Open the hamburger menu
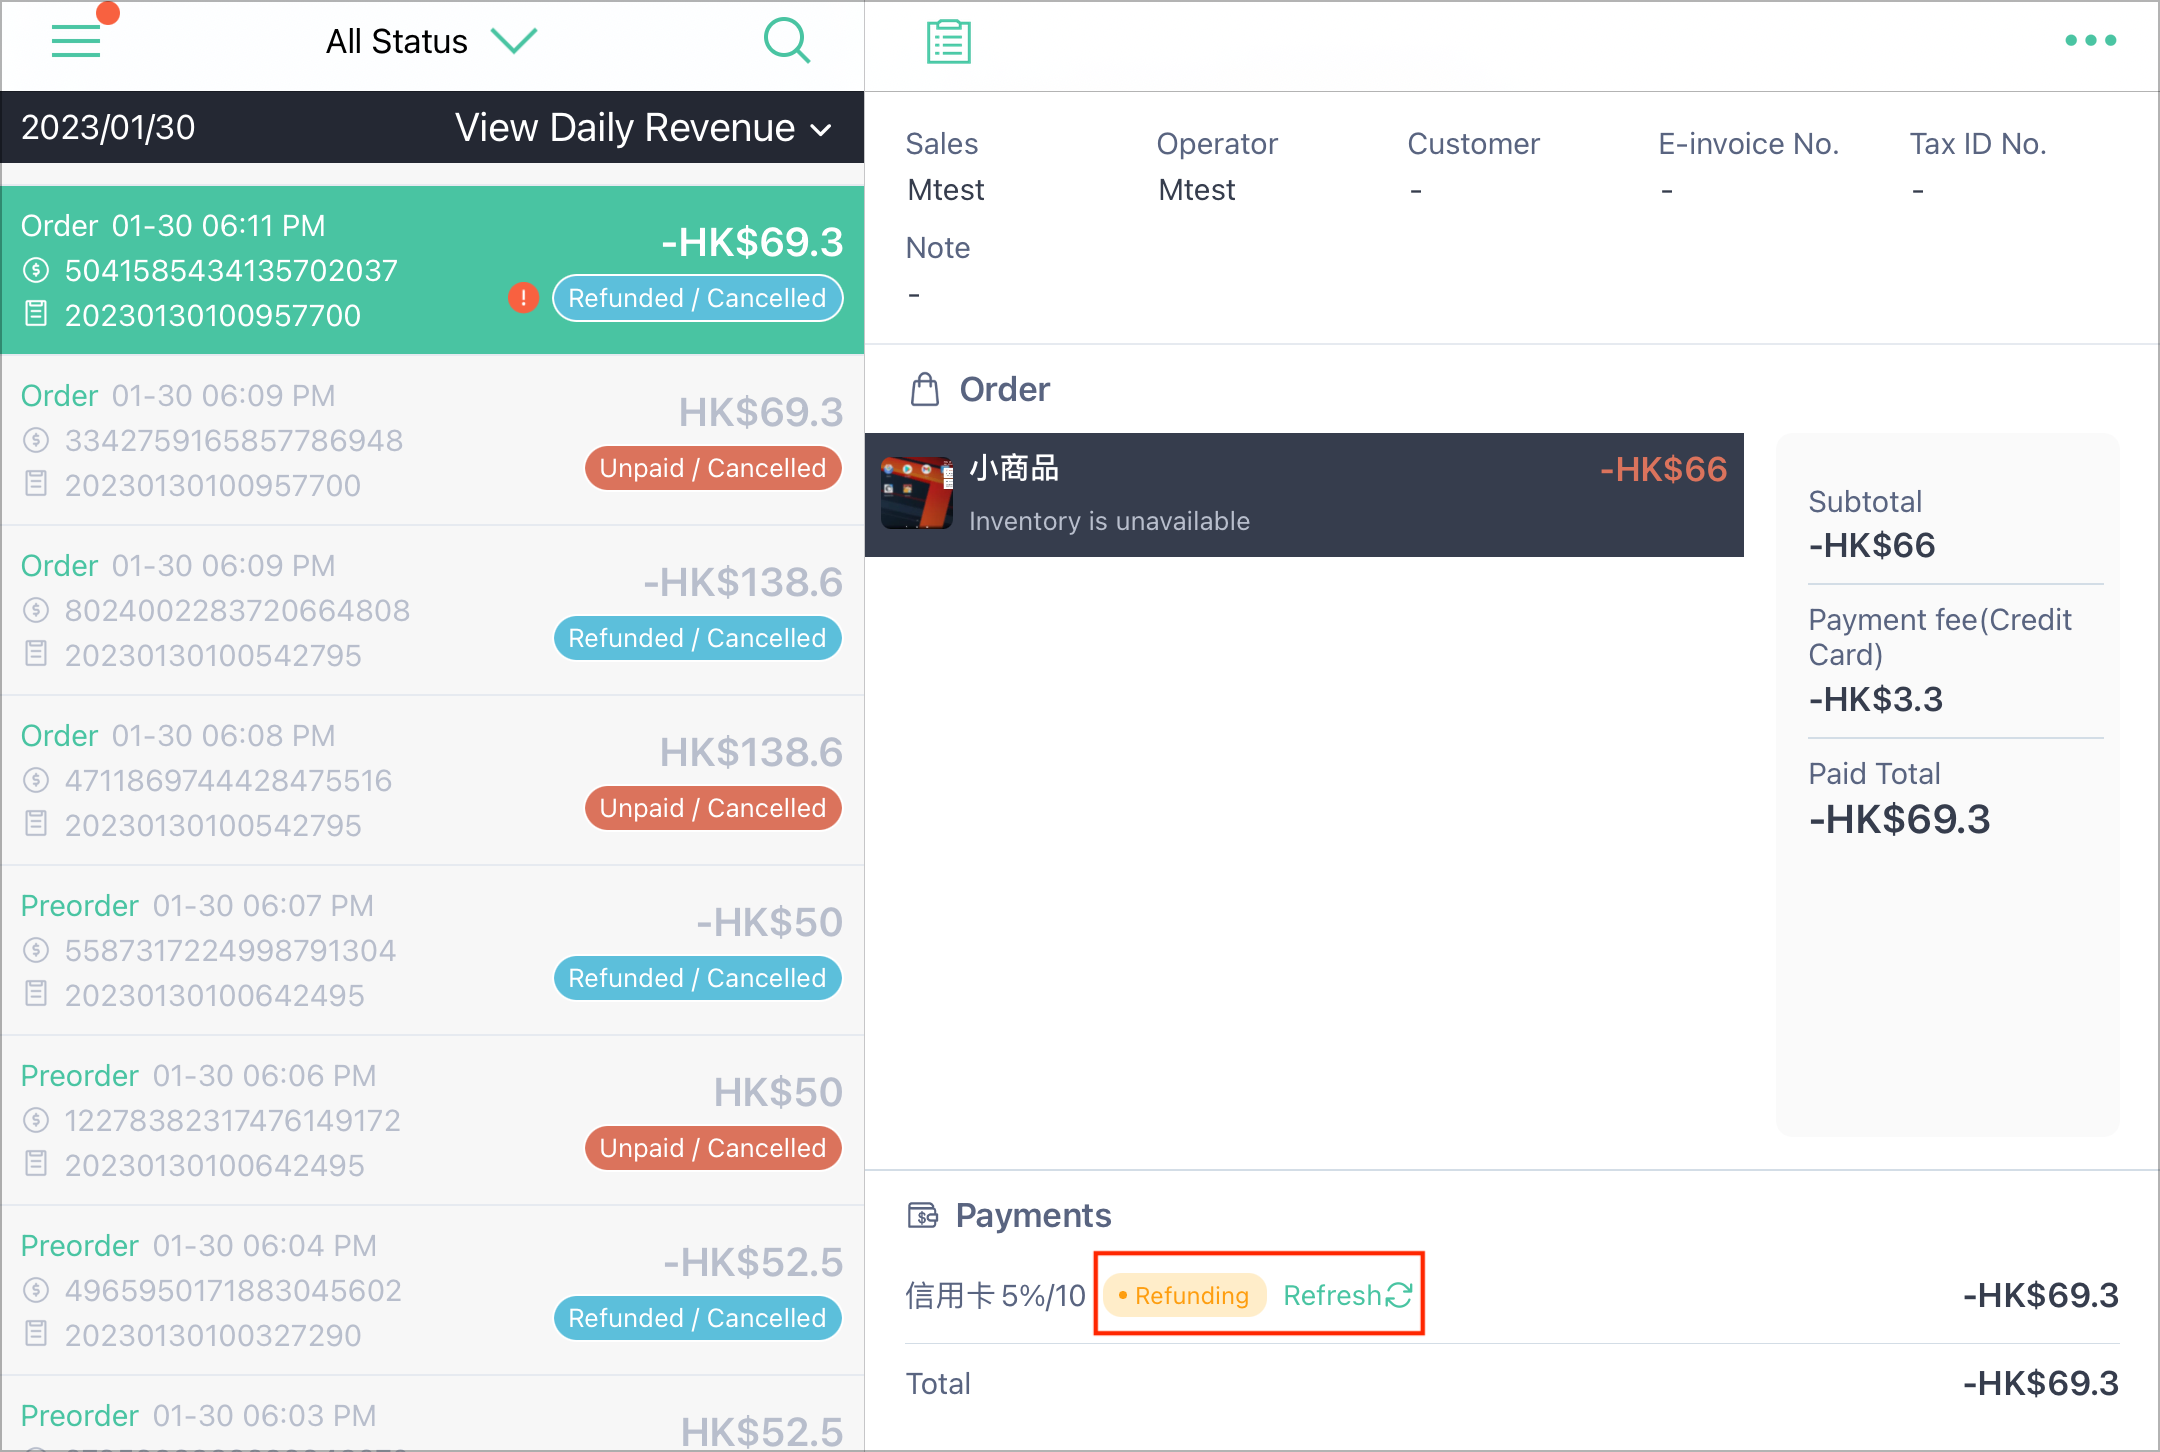Image resolution: width=2160 pixels, height=1452 pixels. click(x=76, y=41)
